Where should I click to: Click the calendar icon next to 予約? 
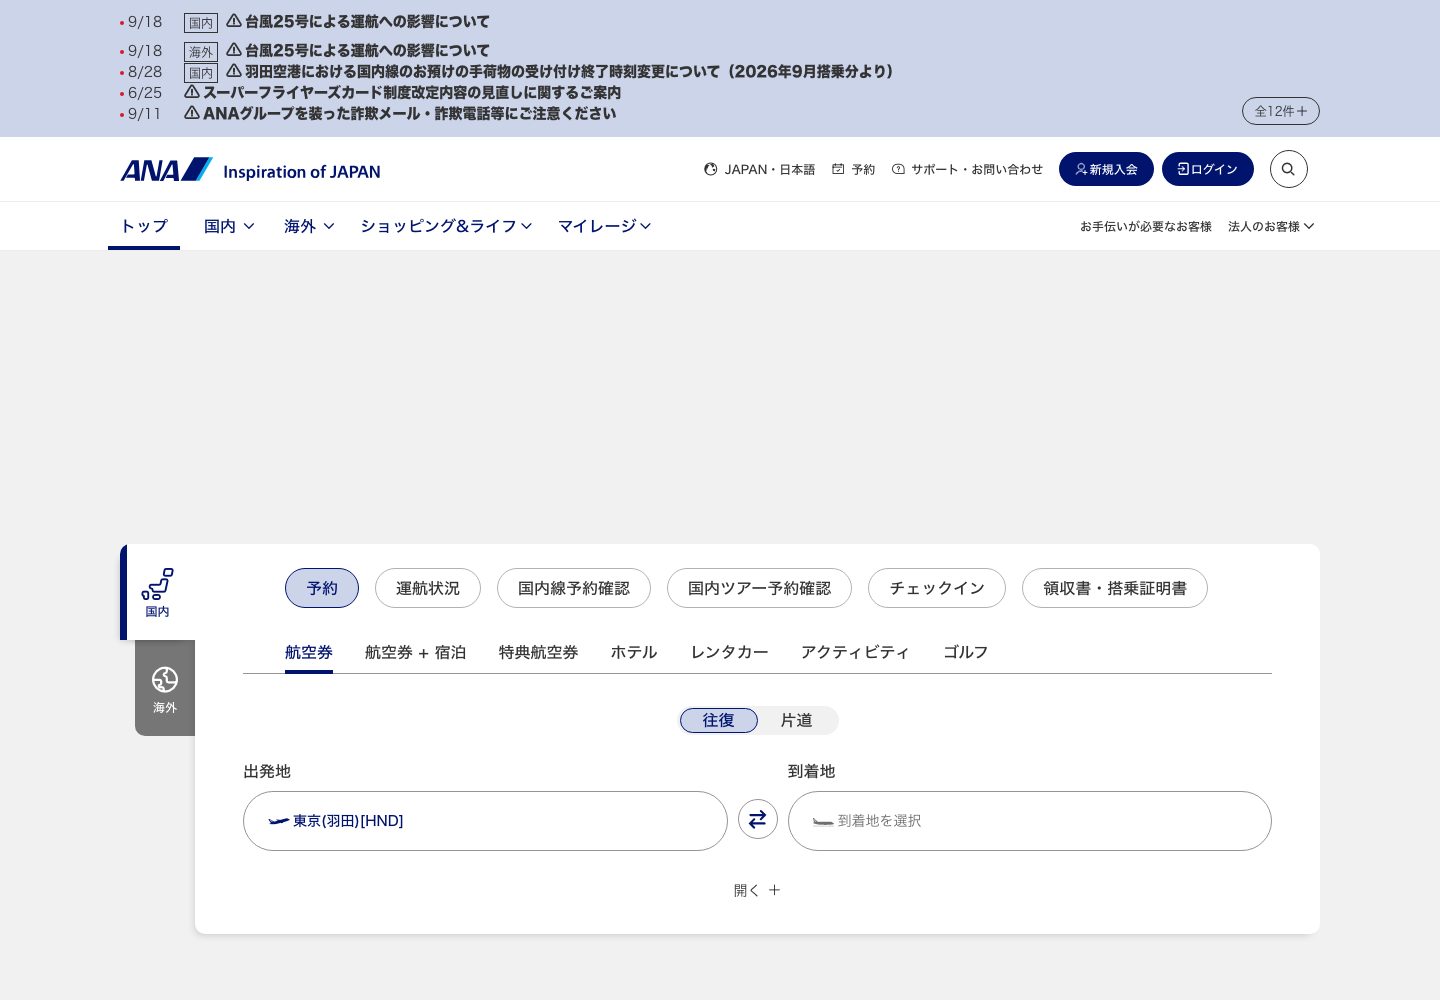pos(838,170)
